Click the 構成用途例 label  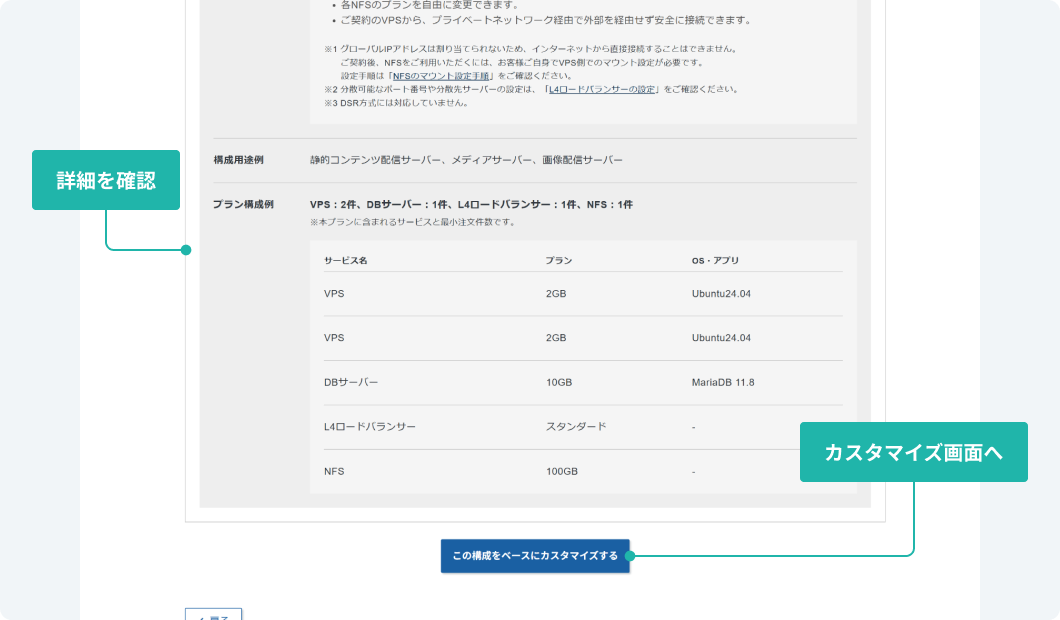239,160
